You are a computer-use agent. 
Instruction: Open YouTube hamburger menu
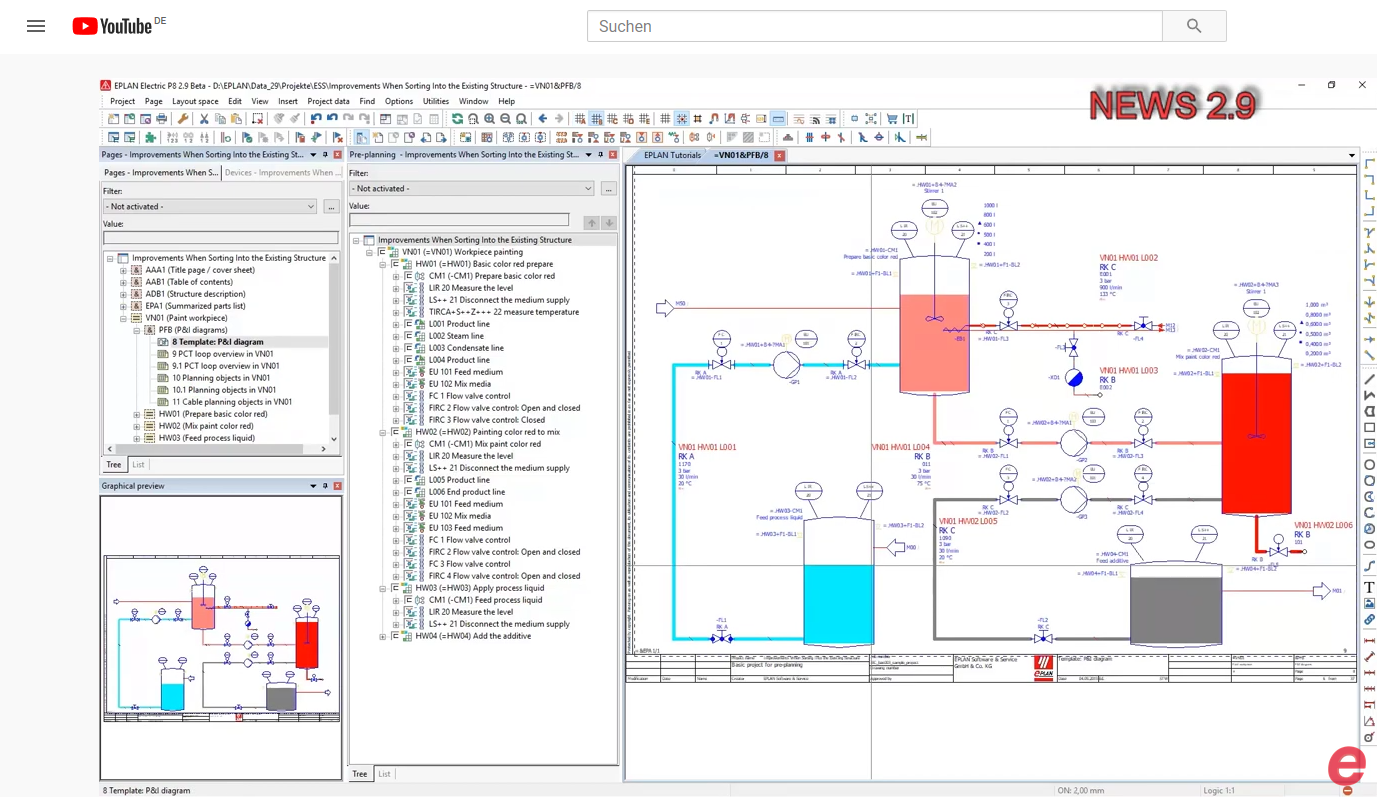(36, 26)
